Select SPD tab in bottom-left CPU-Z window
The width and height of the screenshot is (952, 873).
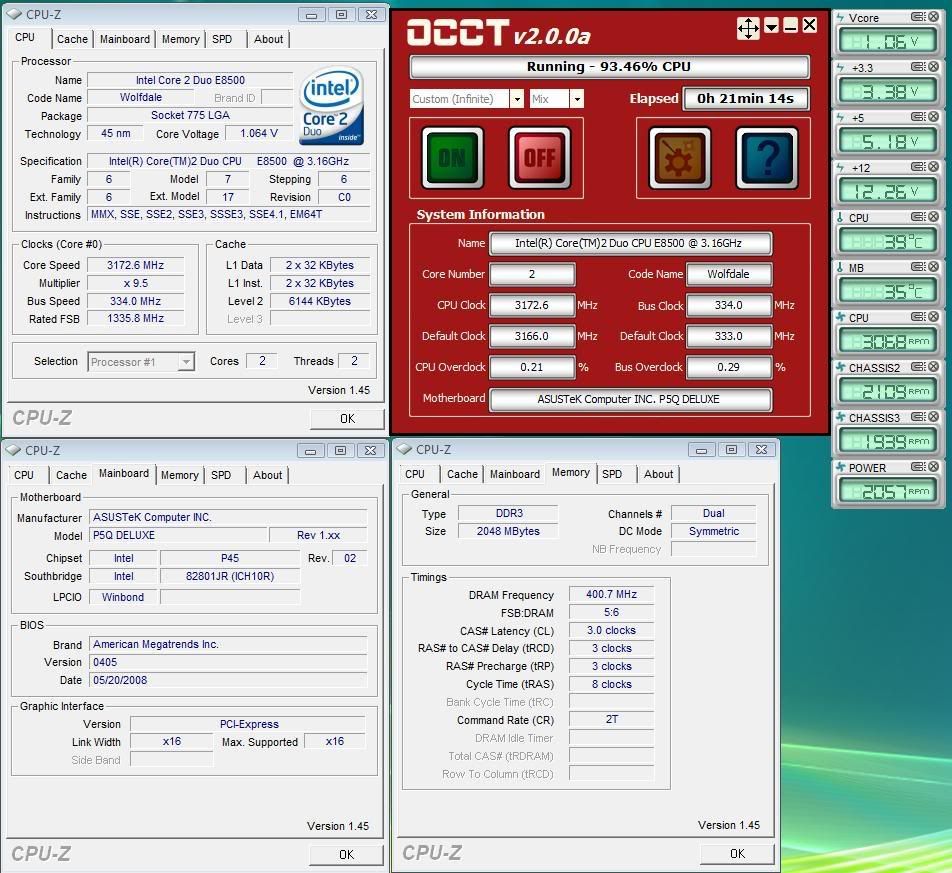pos(221,475)
